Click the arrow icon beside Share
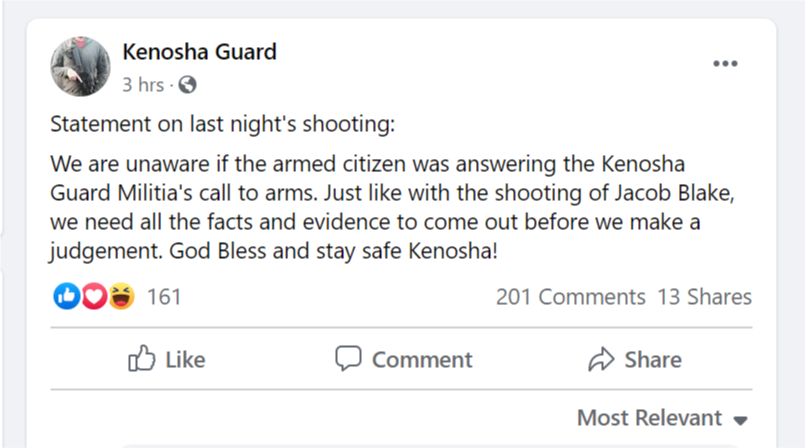Screen dimensions: 805x448 601,359
